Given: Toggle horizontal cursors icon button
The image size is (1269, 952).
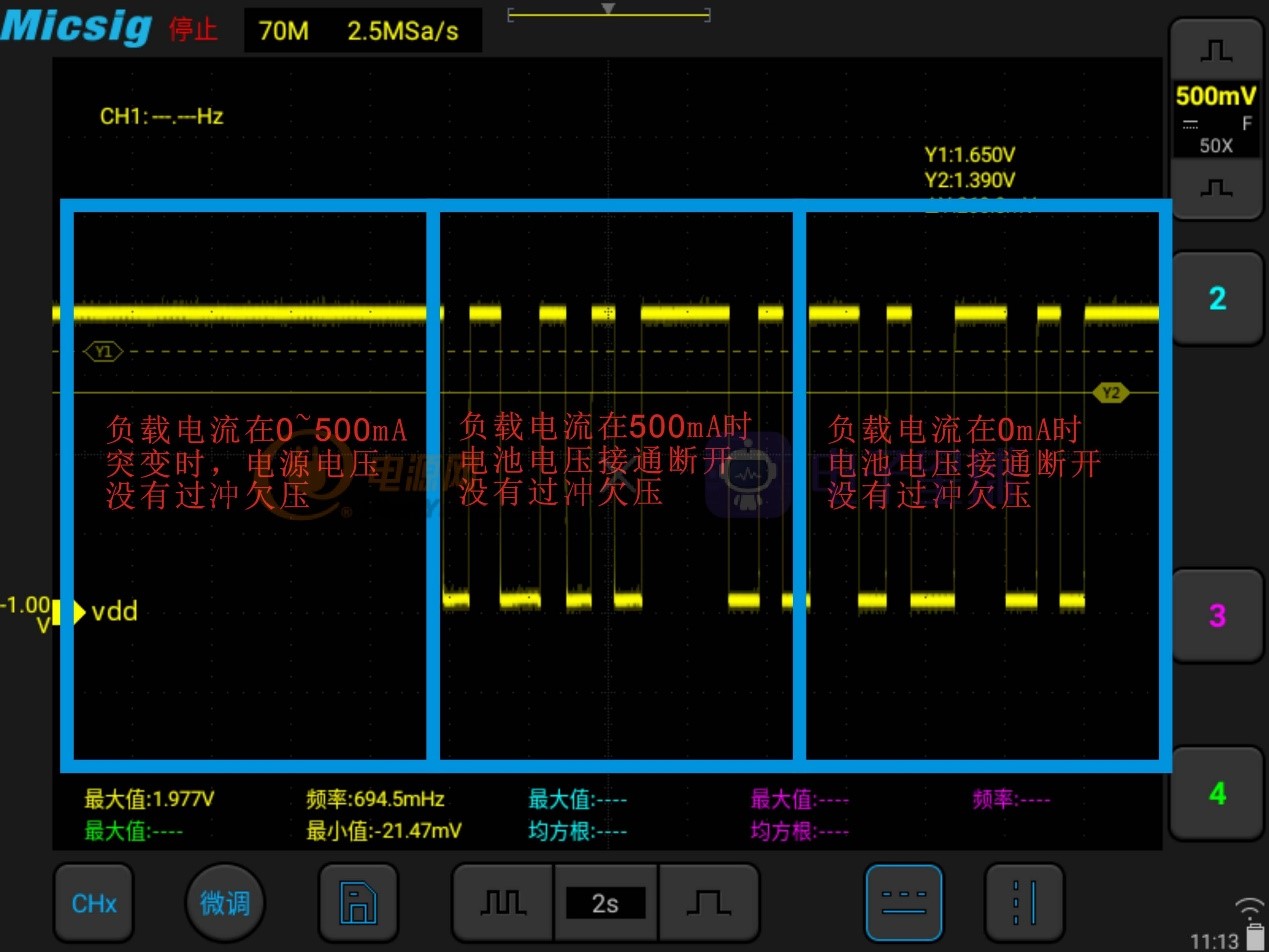Looking at the screenshot, I should (904, 903).
